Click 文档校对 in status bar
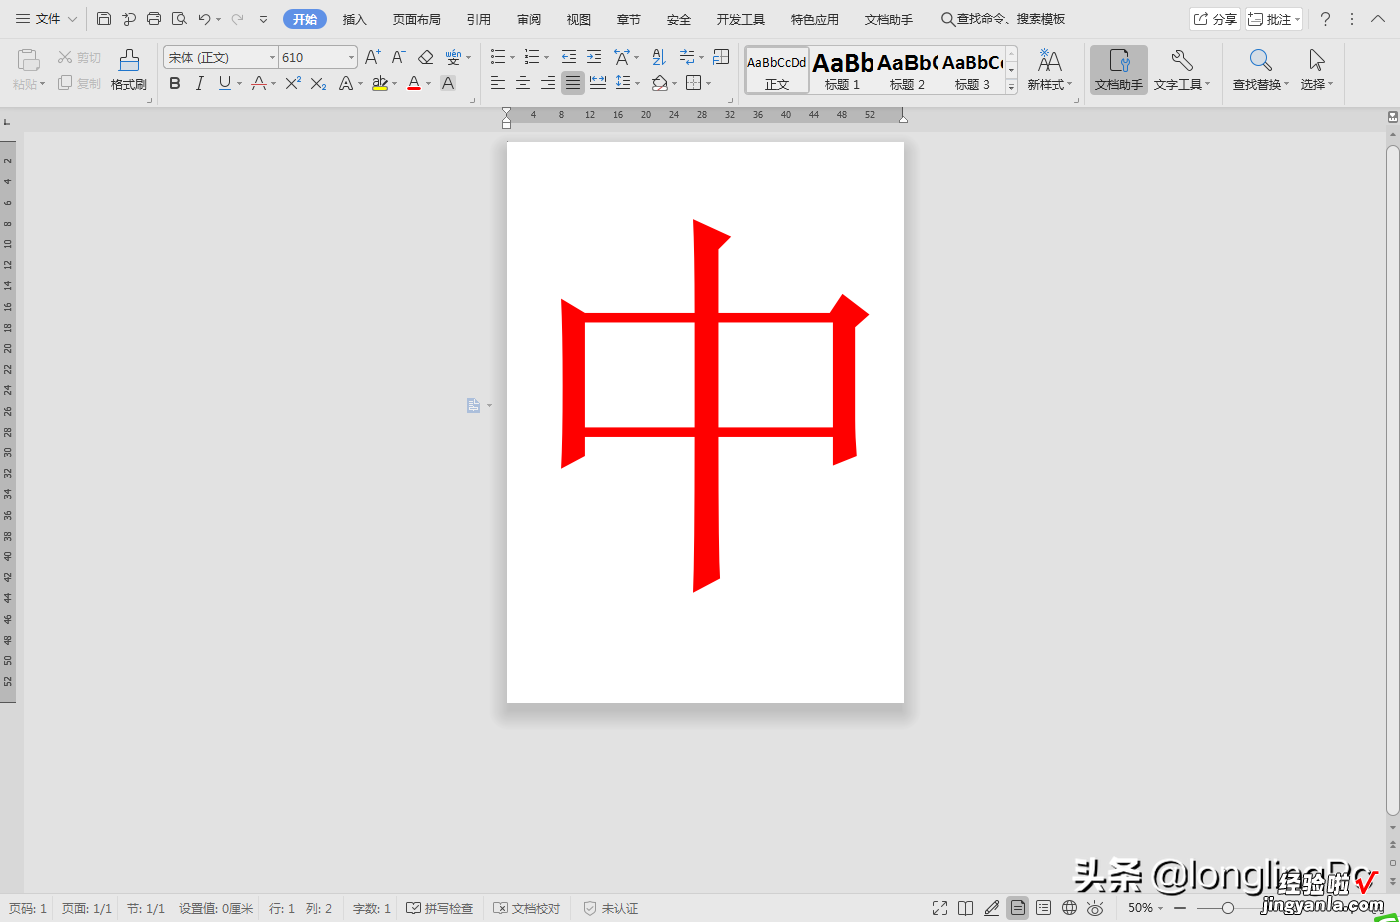The height and width of the screenshot is (922, 1400). 527,908
